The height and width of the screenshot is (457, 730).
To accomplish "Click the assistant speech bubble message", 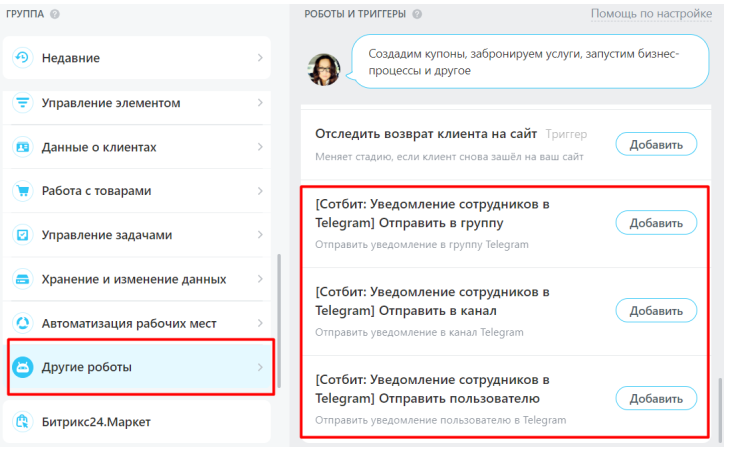I will click(x=530, y=62).
